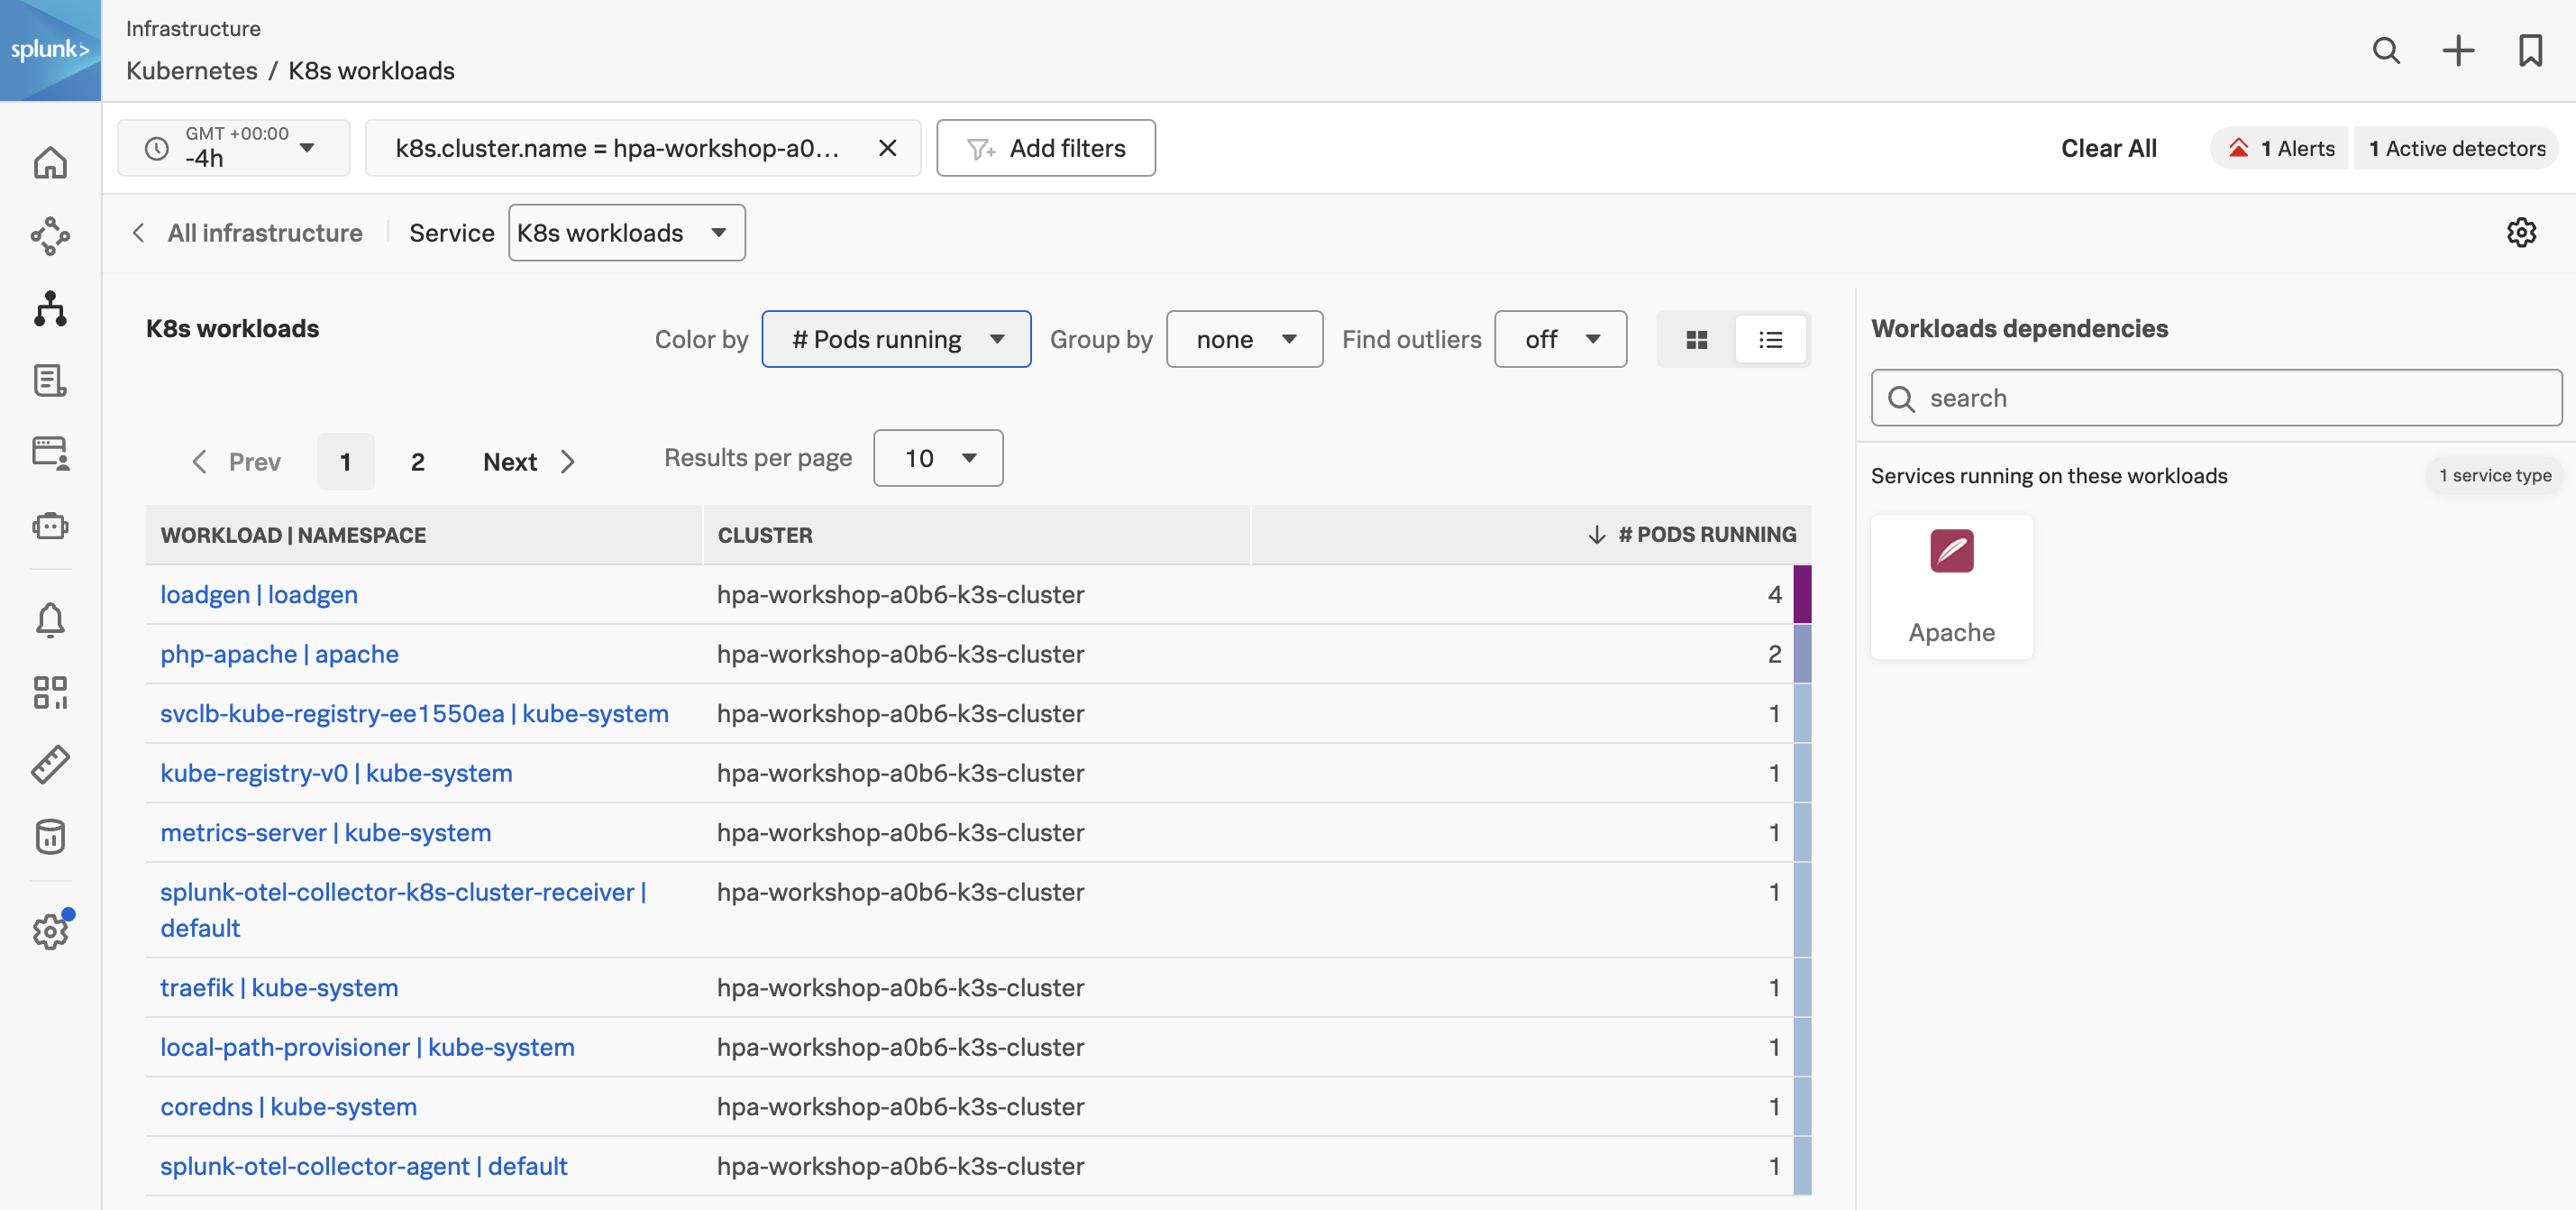Click the color bar for php-apache row
Viewport: 2576px width, 1210px height.
[1802, 654]
